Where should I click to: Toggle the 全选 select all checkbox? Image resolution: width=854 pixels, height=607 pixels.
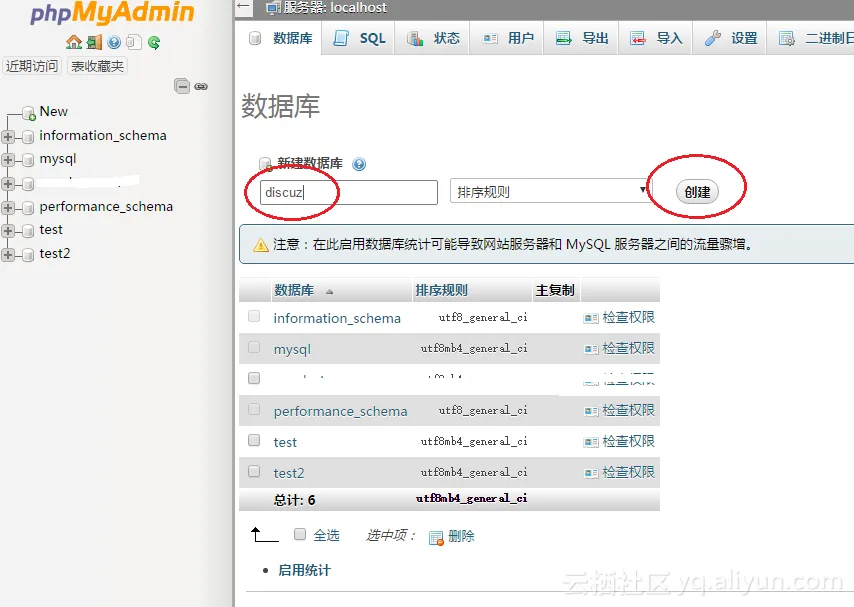[300, 534]
